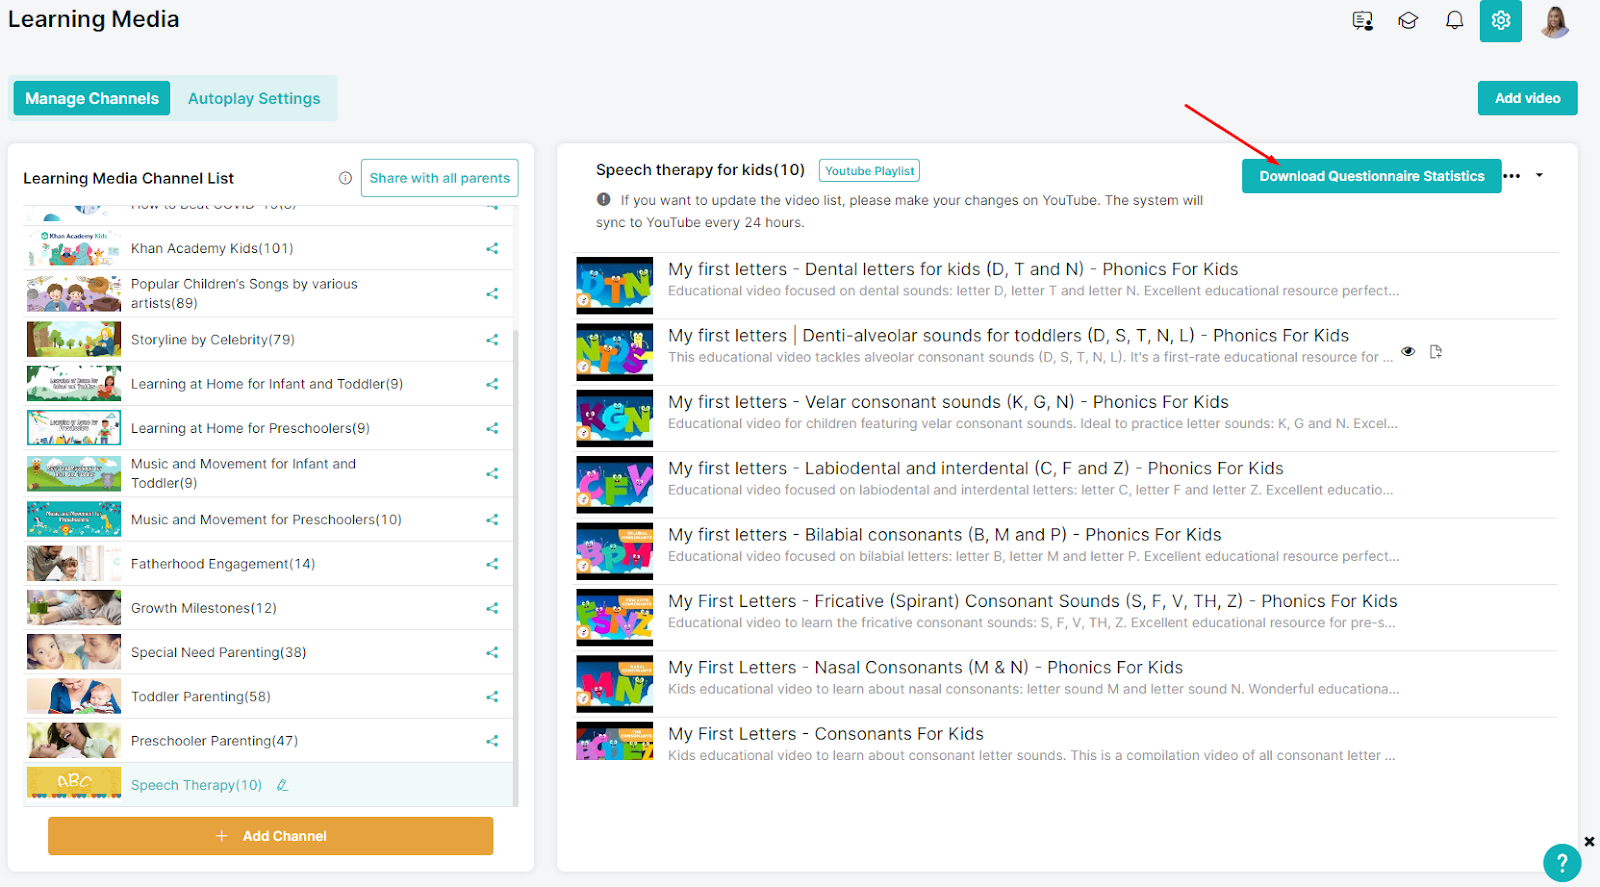Open Nasal Consonants video thumbnail
1600x887 pixels.
pyautogui.click(x=615, y=684)
